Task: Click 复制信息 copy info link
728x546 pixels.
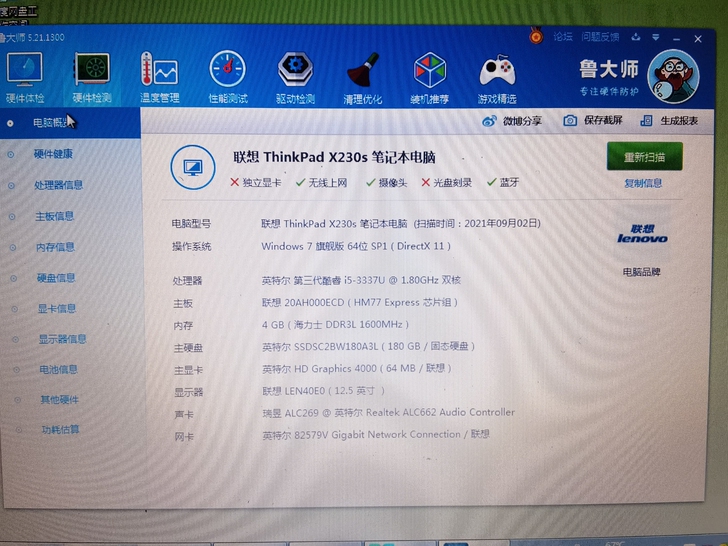Action: [643, 183]
